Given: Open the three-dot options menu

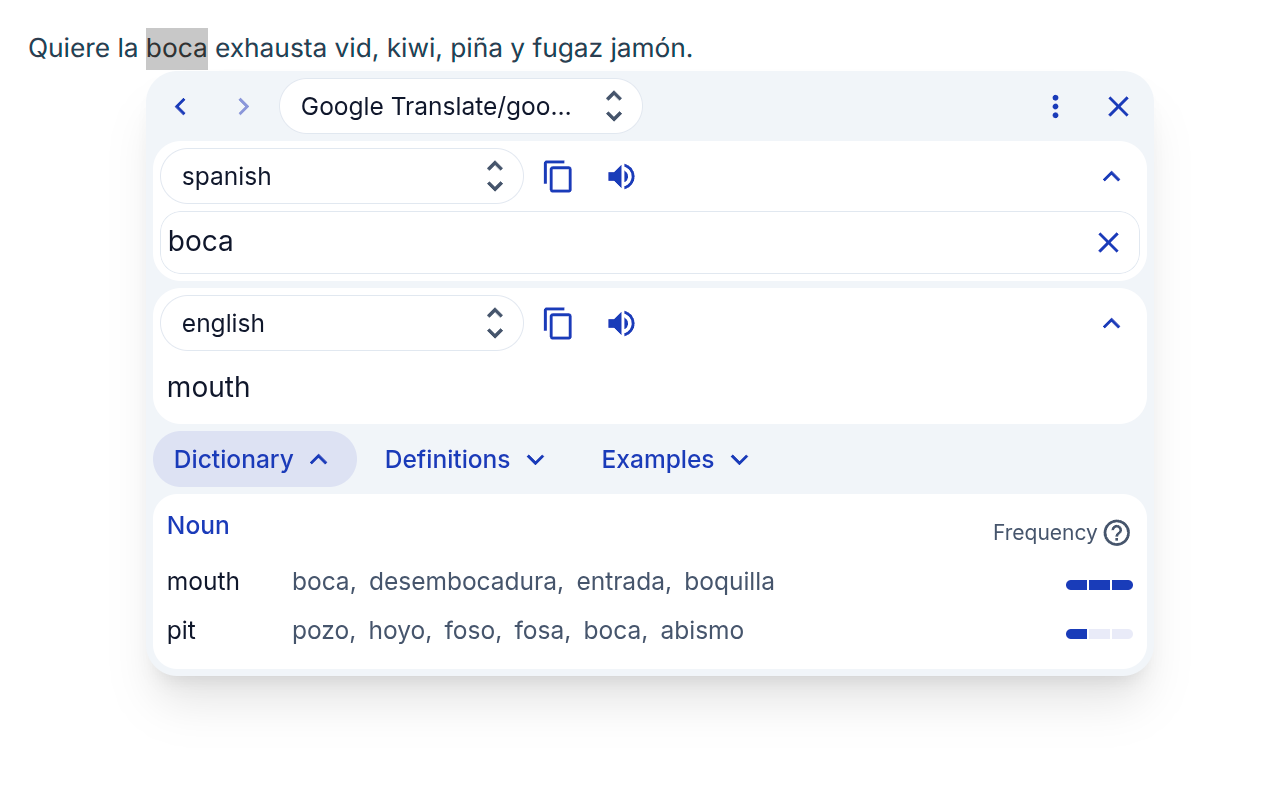Looking at the screenshot, I should pos(1055,107).
